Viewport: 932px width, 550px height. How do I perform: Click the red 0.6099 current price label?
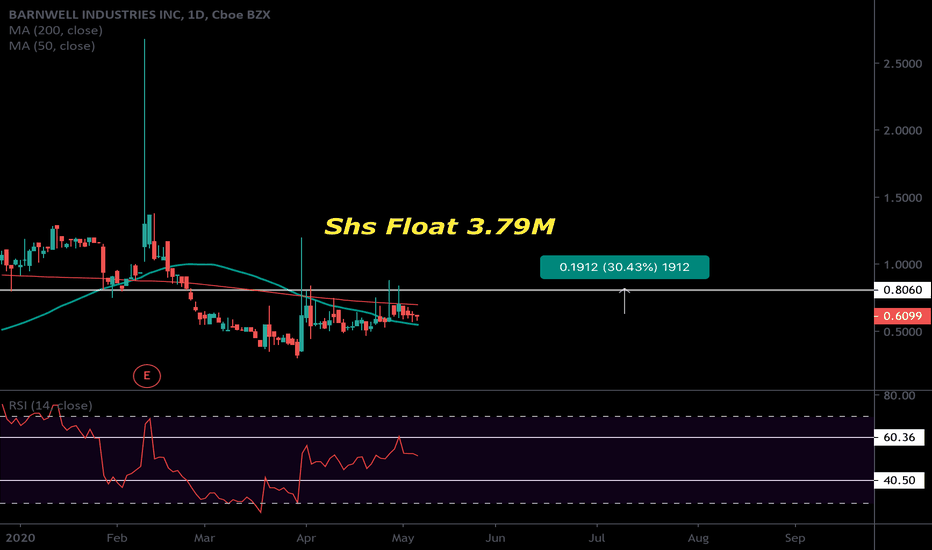[903, 316]
